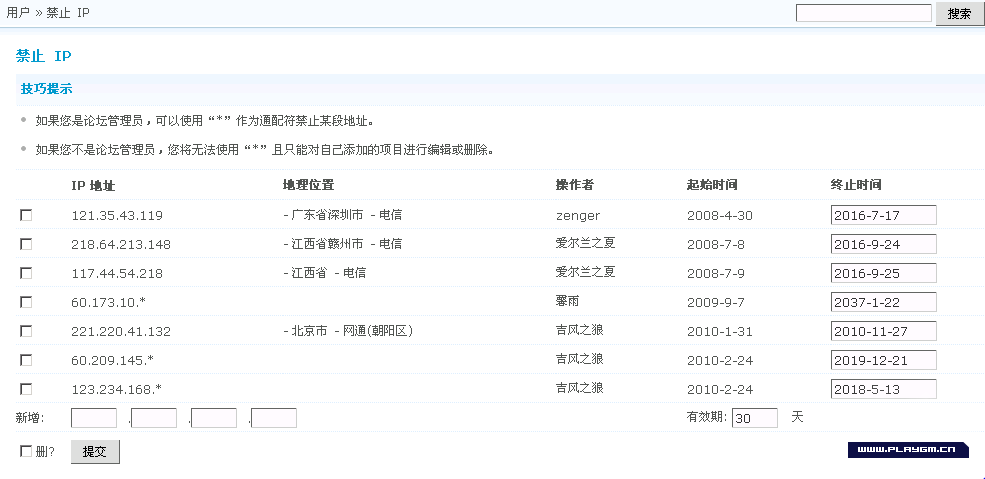The height and width of the screenshot is (479, 985).
Task: Toggle the 删? delete-all checkbox
Action: click(x=26, y=452)
